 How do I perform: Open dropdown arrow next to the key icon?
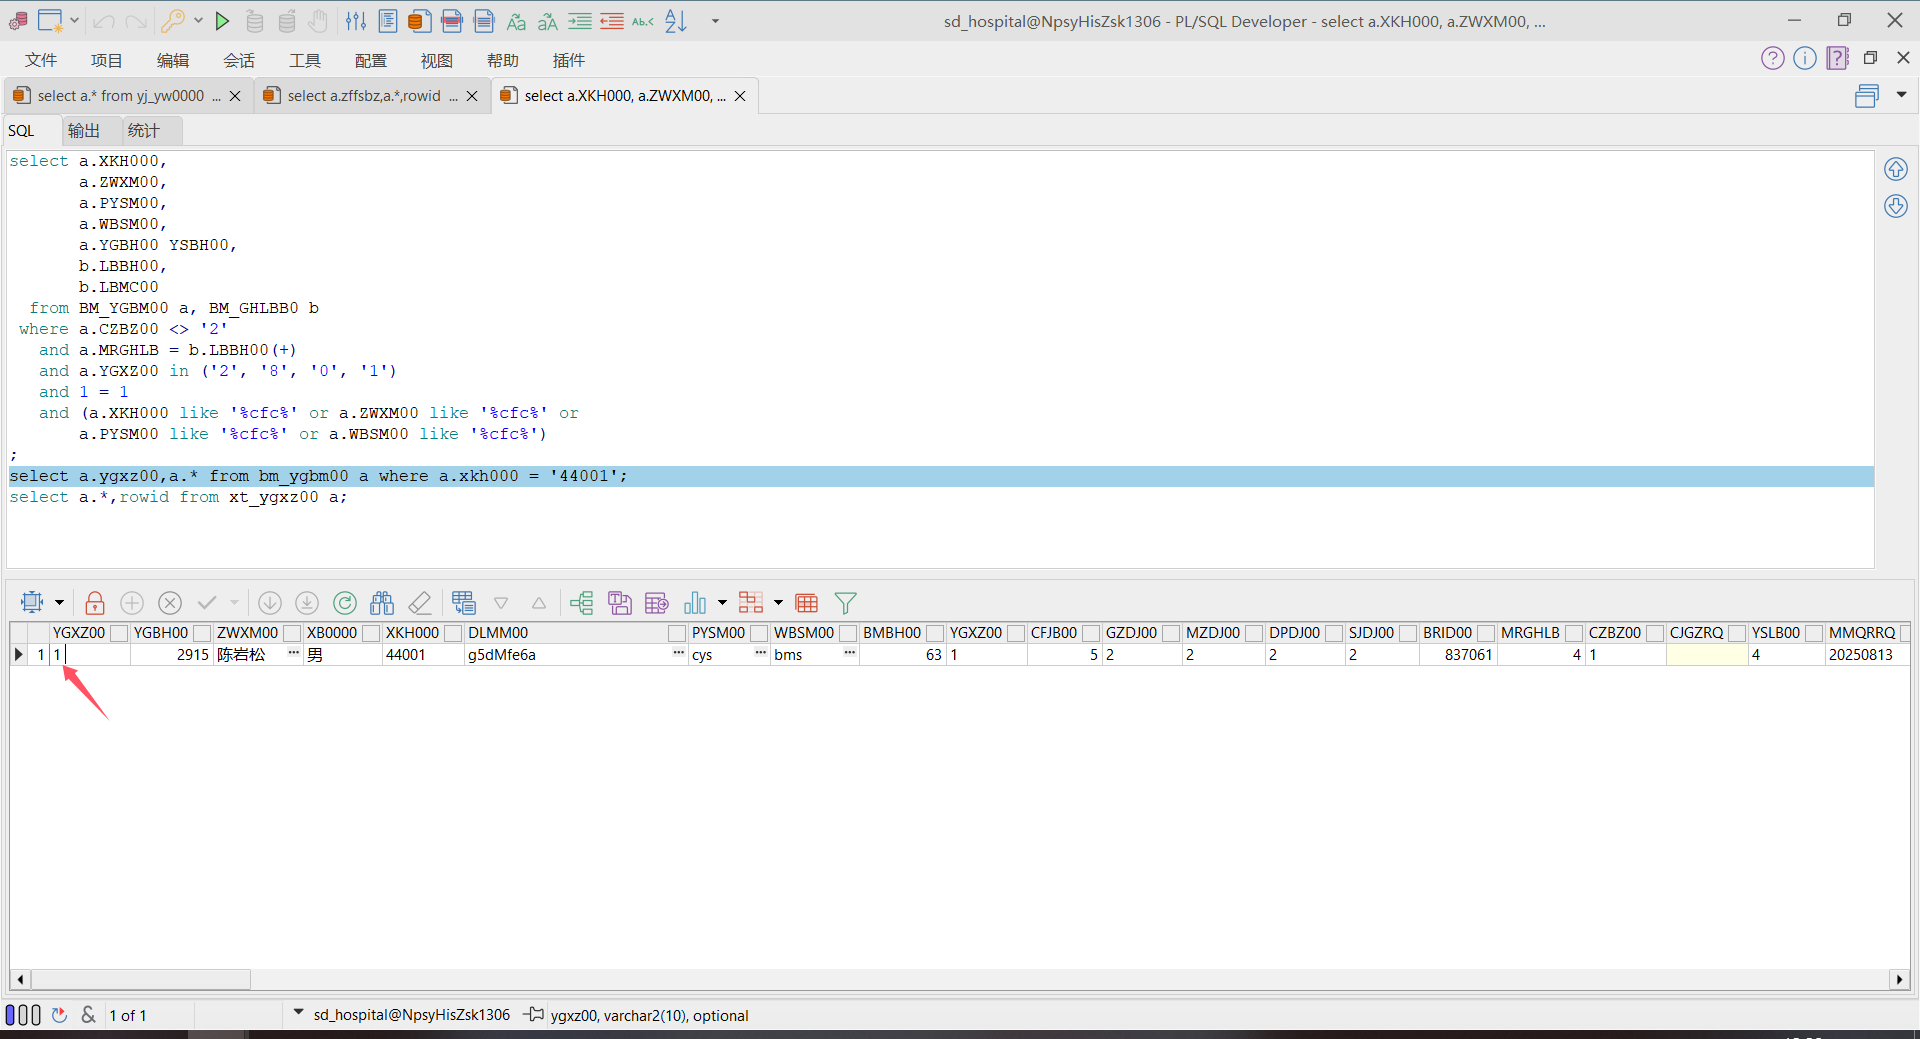198,21
